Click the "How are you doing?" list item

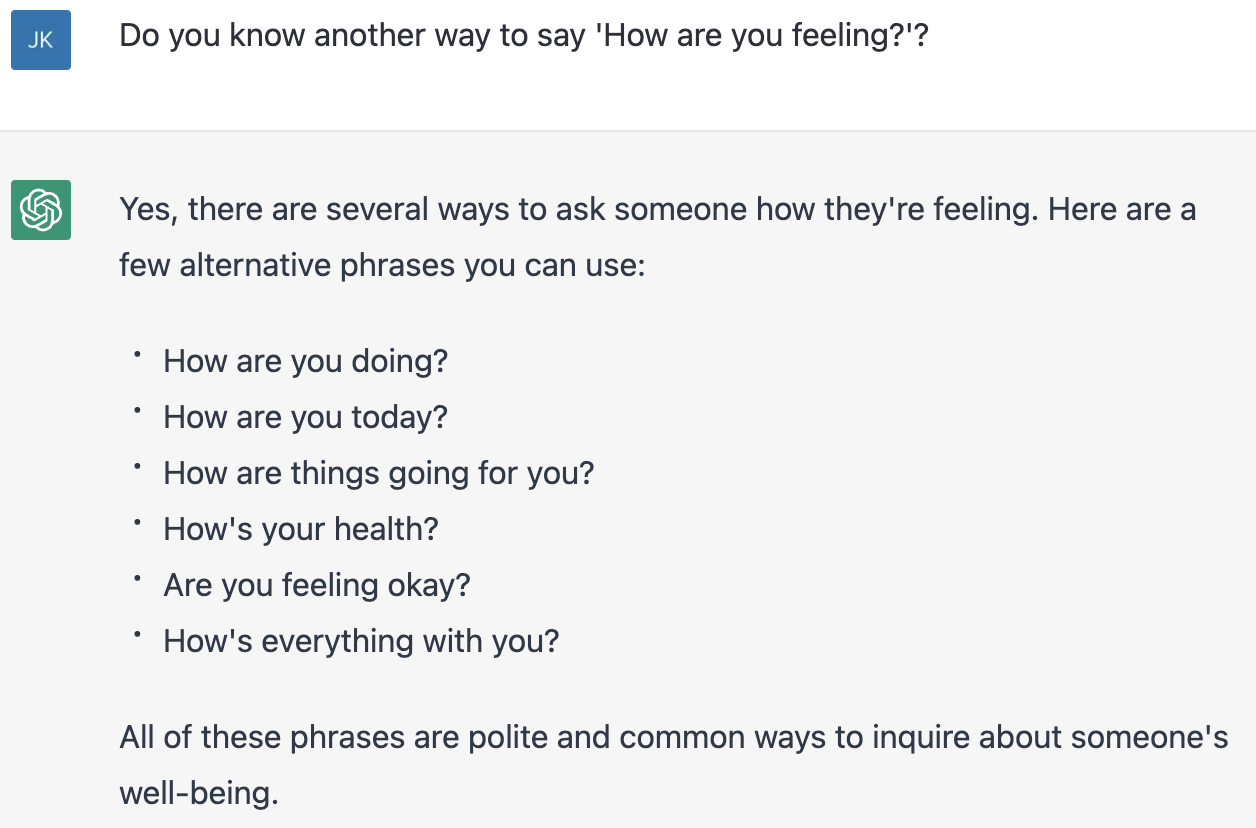tap(305, 360)
